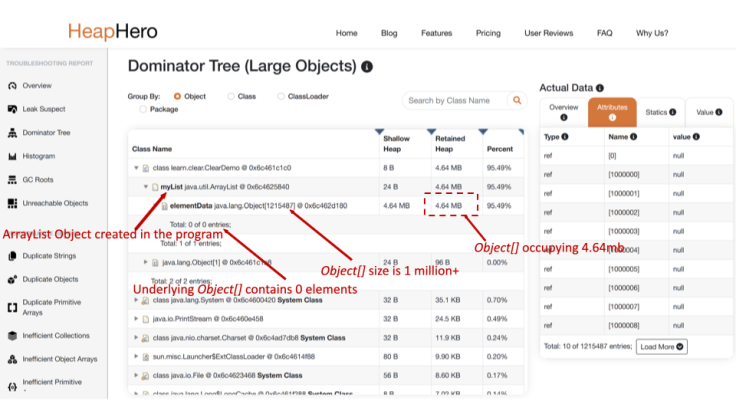Open the Duplicate Strings sidebar icon
The height and width of the screenshot is (414, 736).
13,256
